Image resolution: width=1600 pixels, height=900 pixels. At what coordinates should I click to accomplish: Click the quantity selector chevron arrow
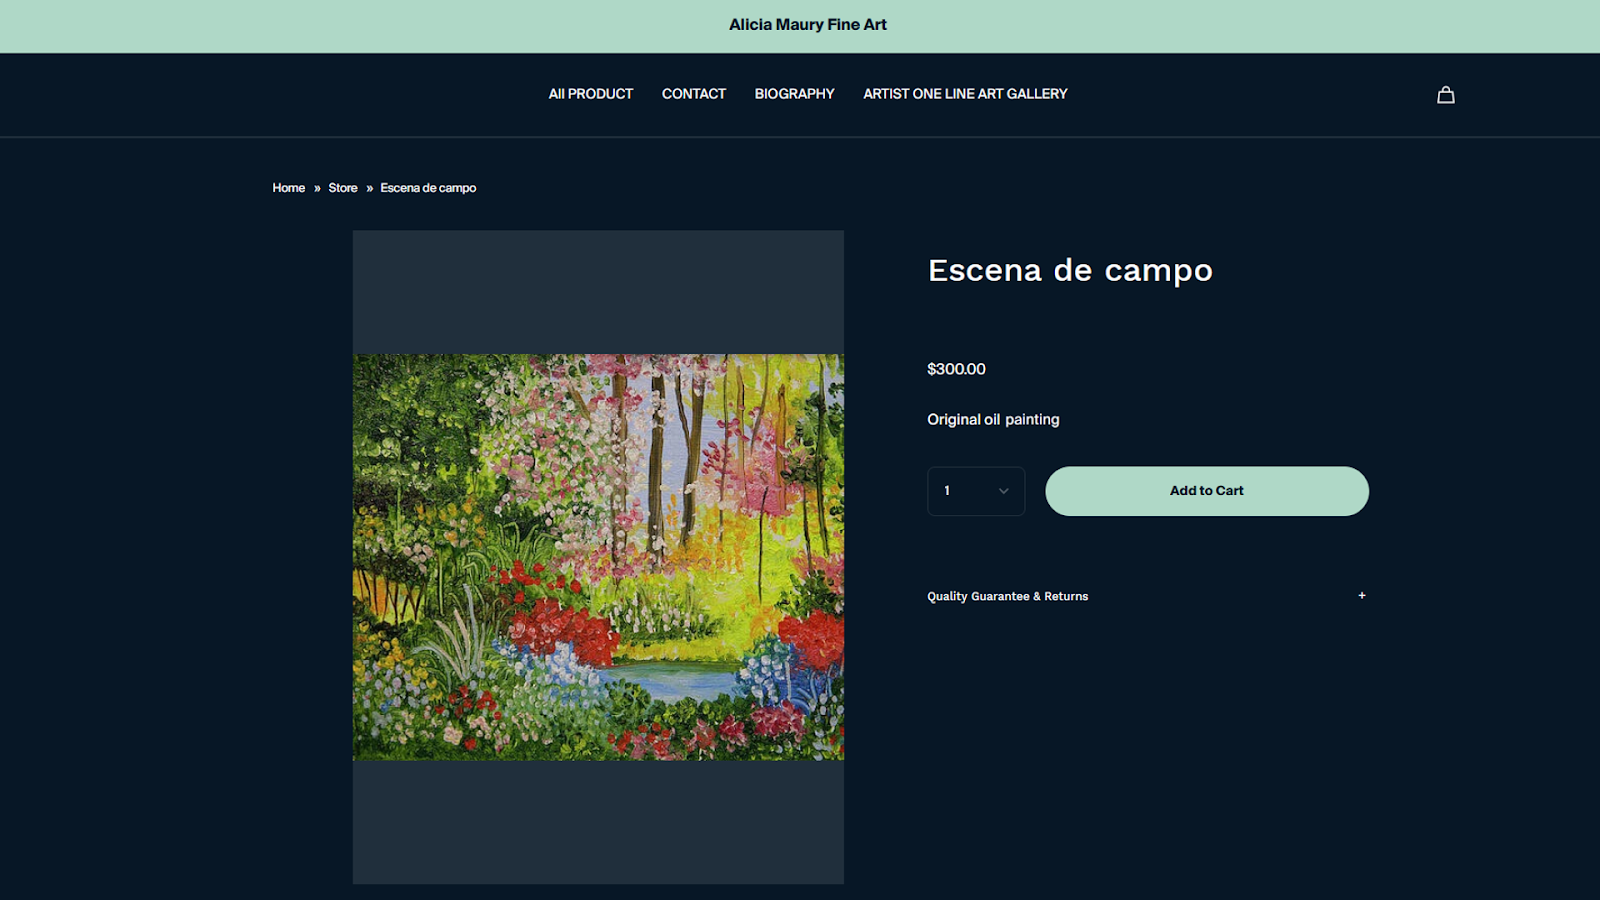(x=1003, y=491)
